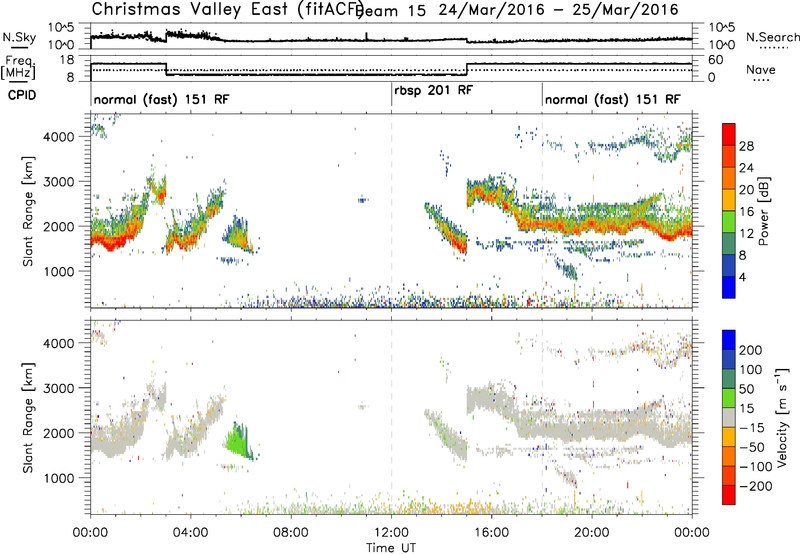Viewport: 800px width, 554px height.
Task: Click the power panel 'Slant Range [km]' label
Action: pos(28,211)
